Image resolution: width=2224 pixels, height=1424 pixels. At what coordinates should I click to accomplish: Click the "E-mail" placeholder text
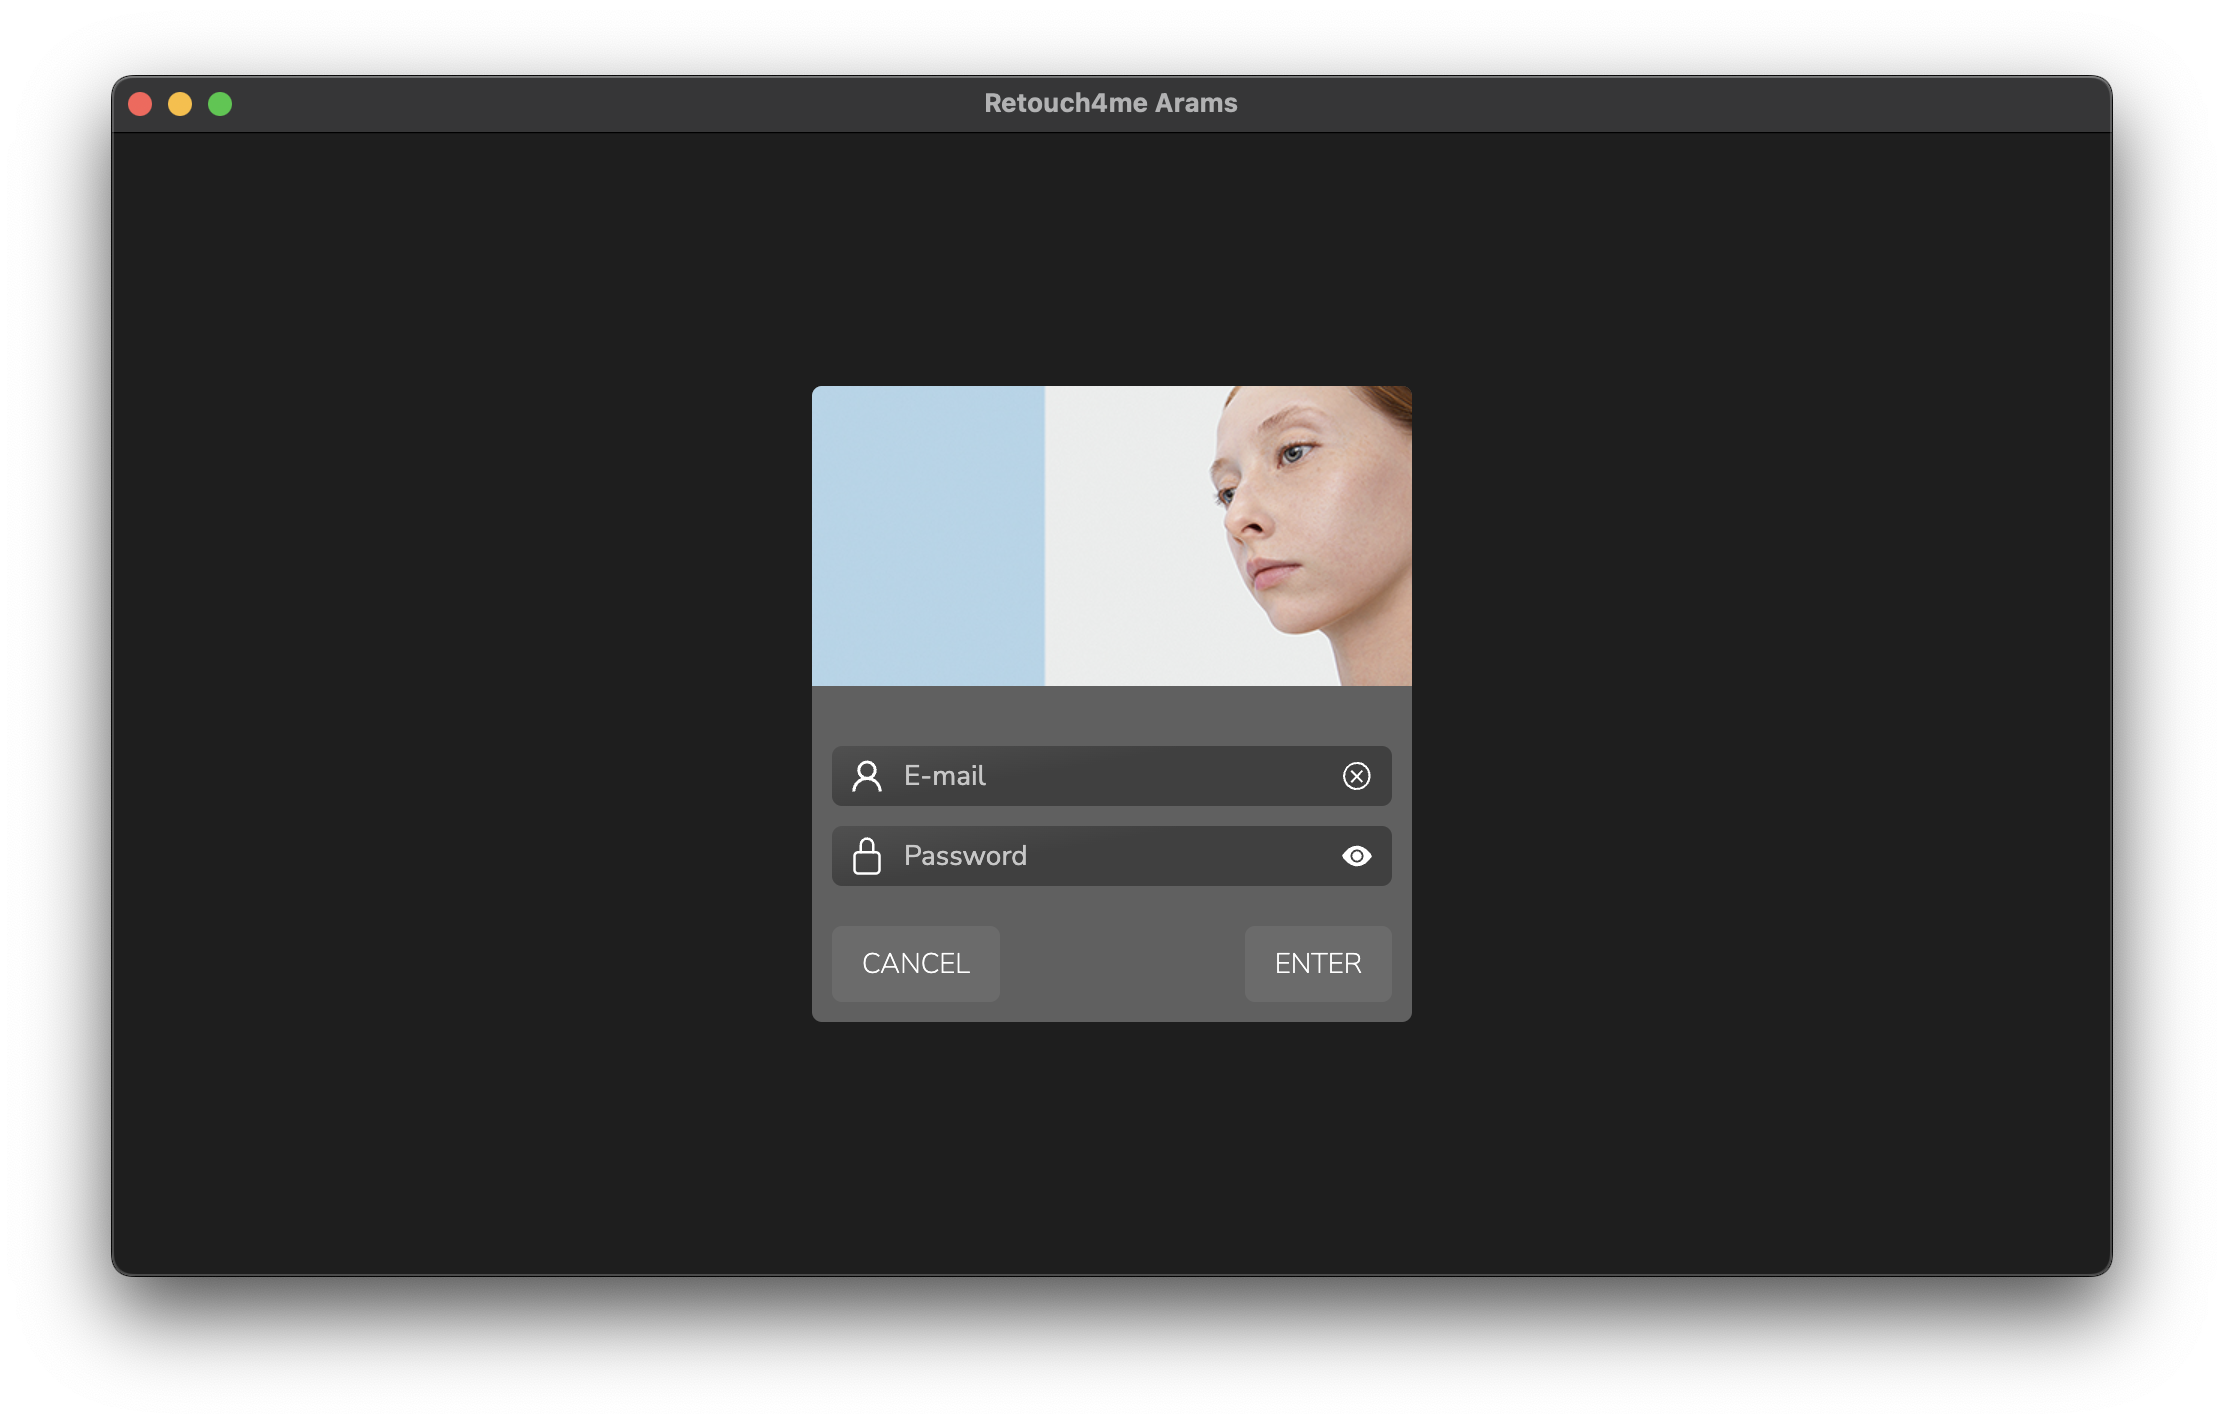coord(944,776)
